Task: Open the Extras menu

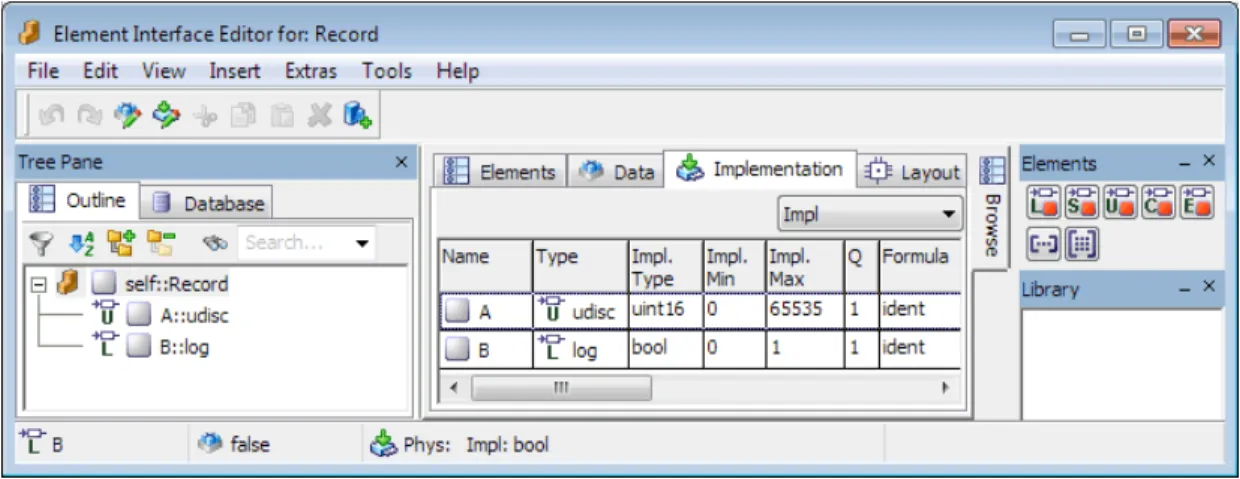Action: [311, 71]
